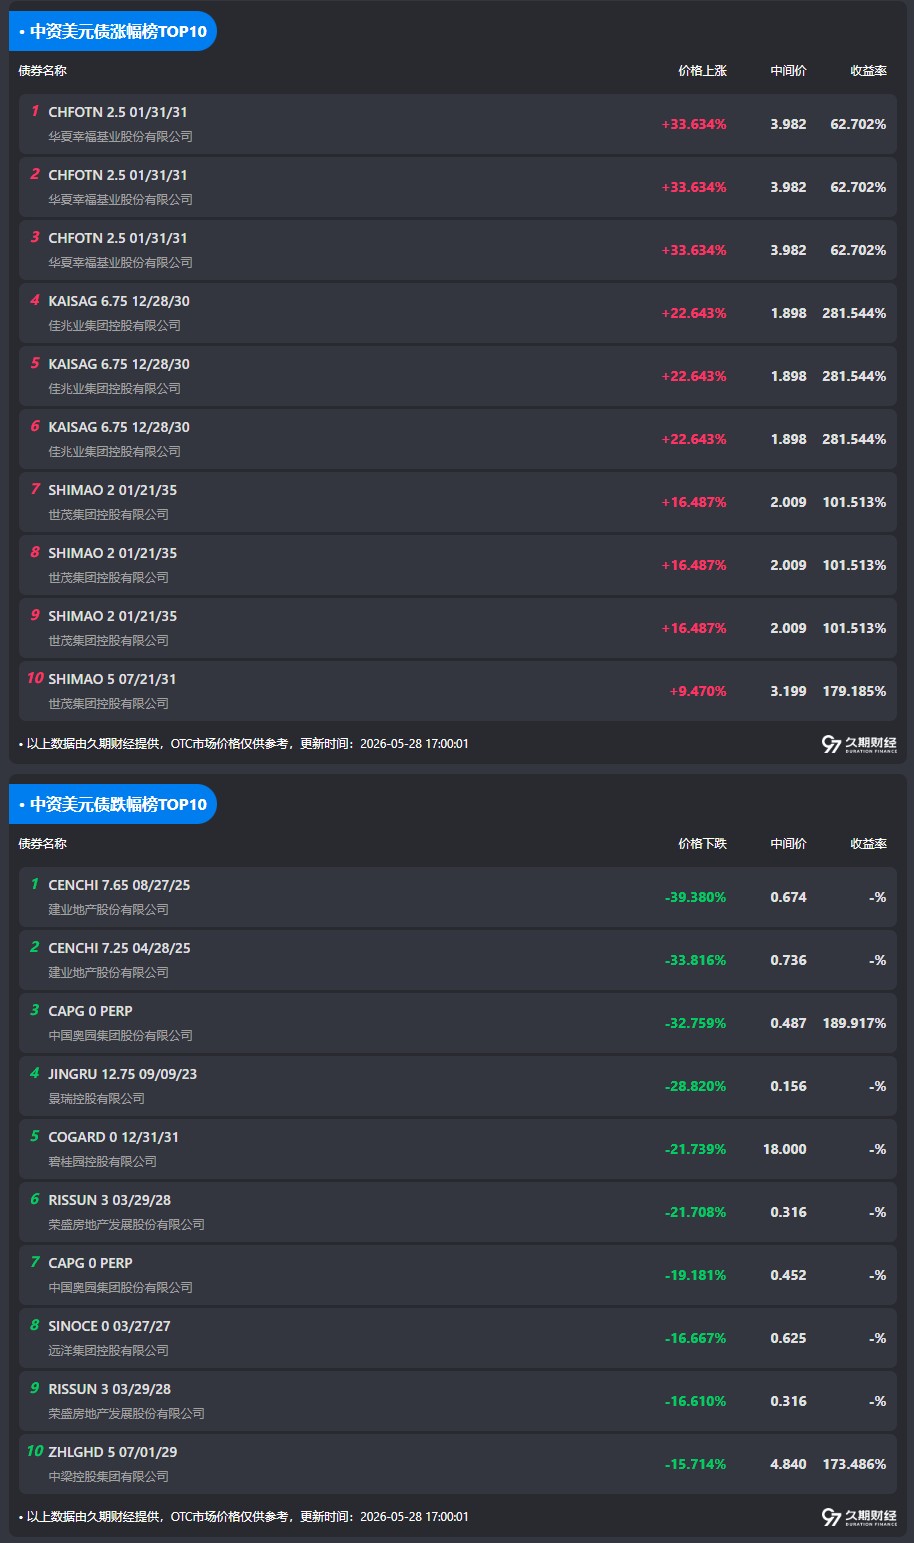Open gainers rank 3 CHFOTN 2.5 01/31/31 row
The height and width of the screenshot is (1543, 914).
458,250
